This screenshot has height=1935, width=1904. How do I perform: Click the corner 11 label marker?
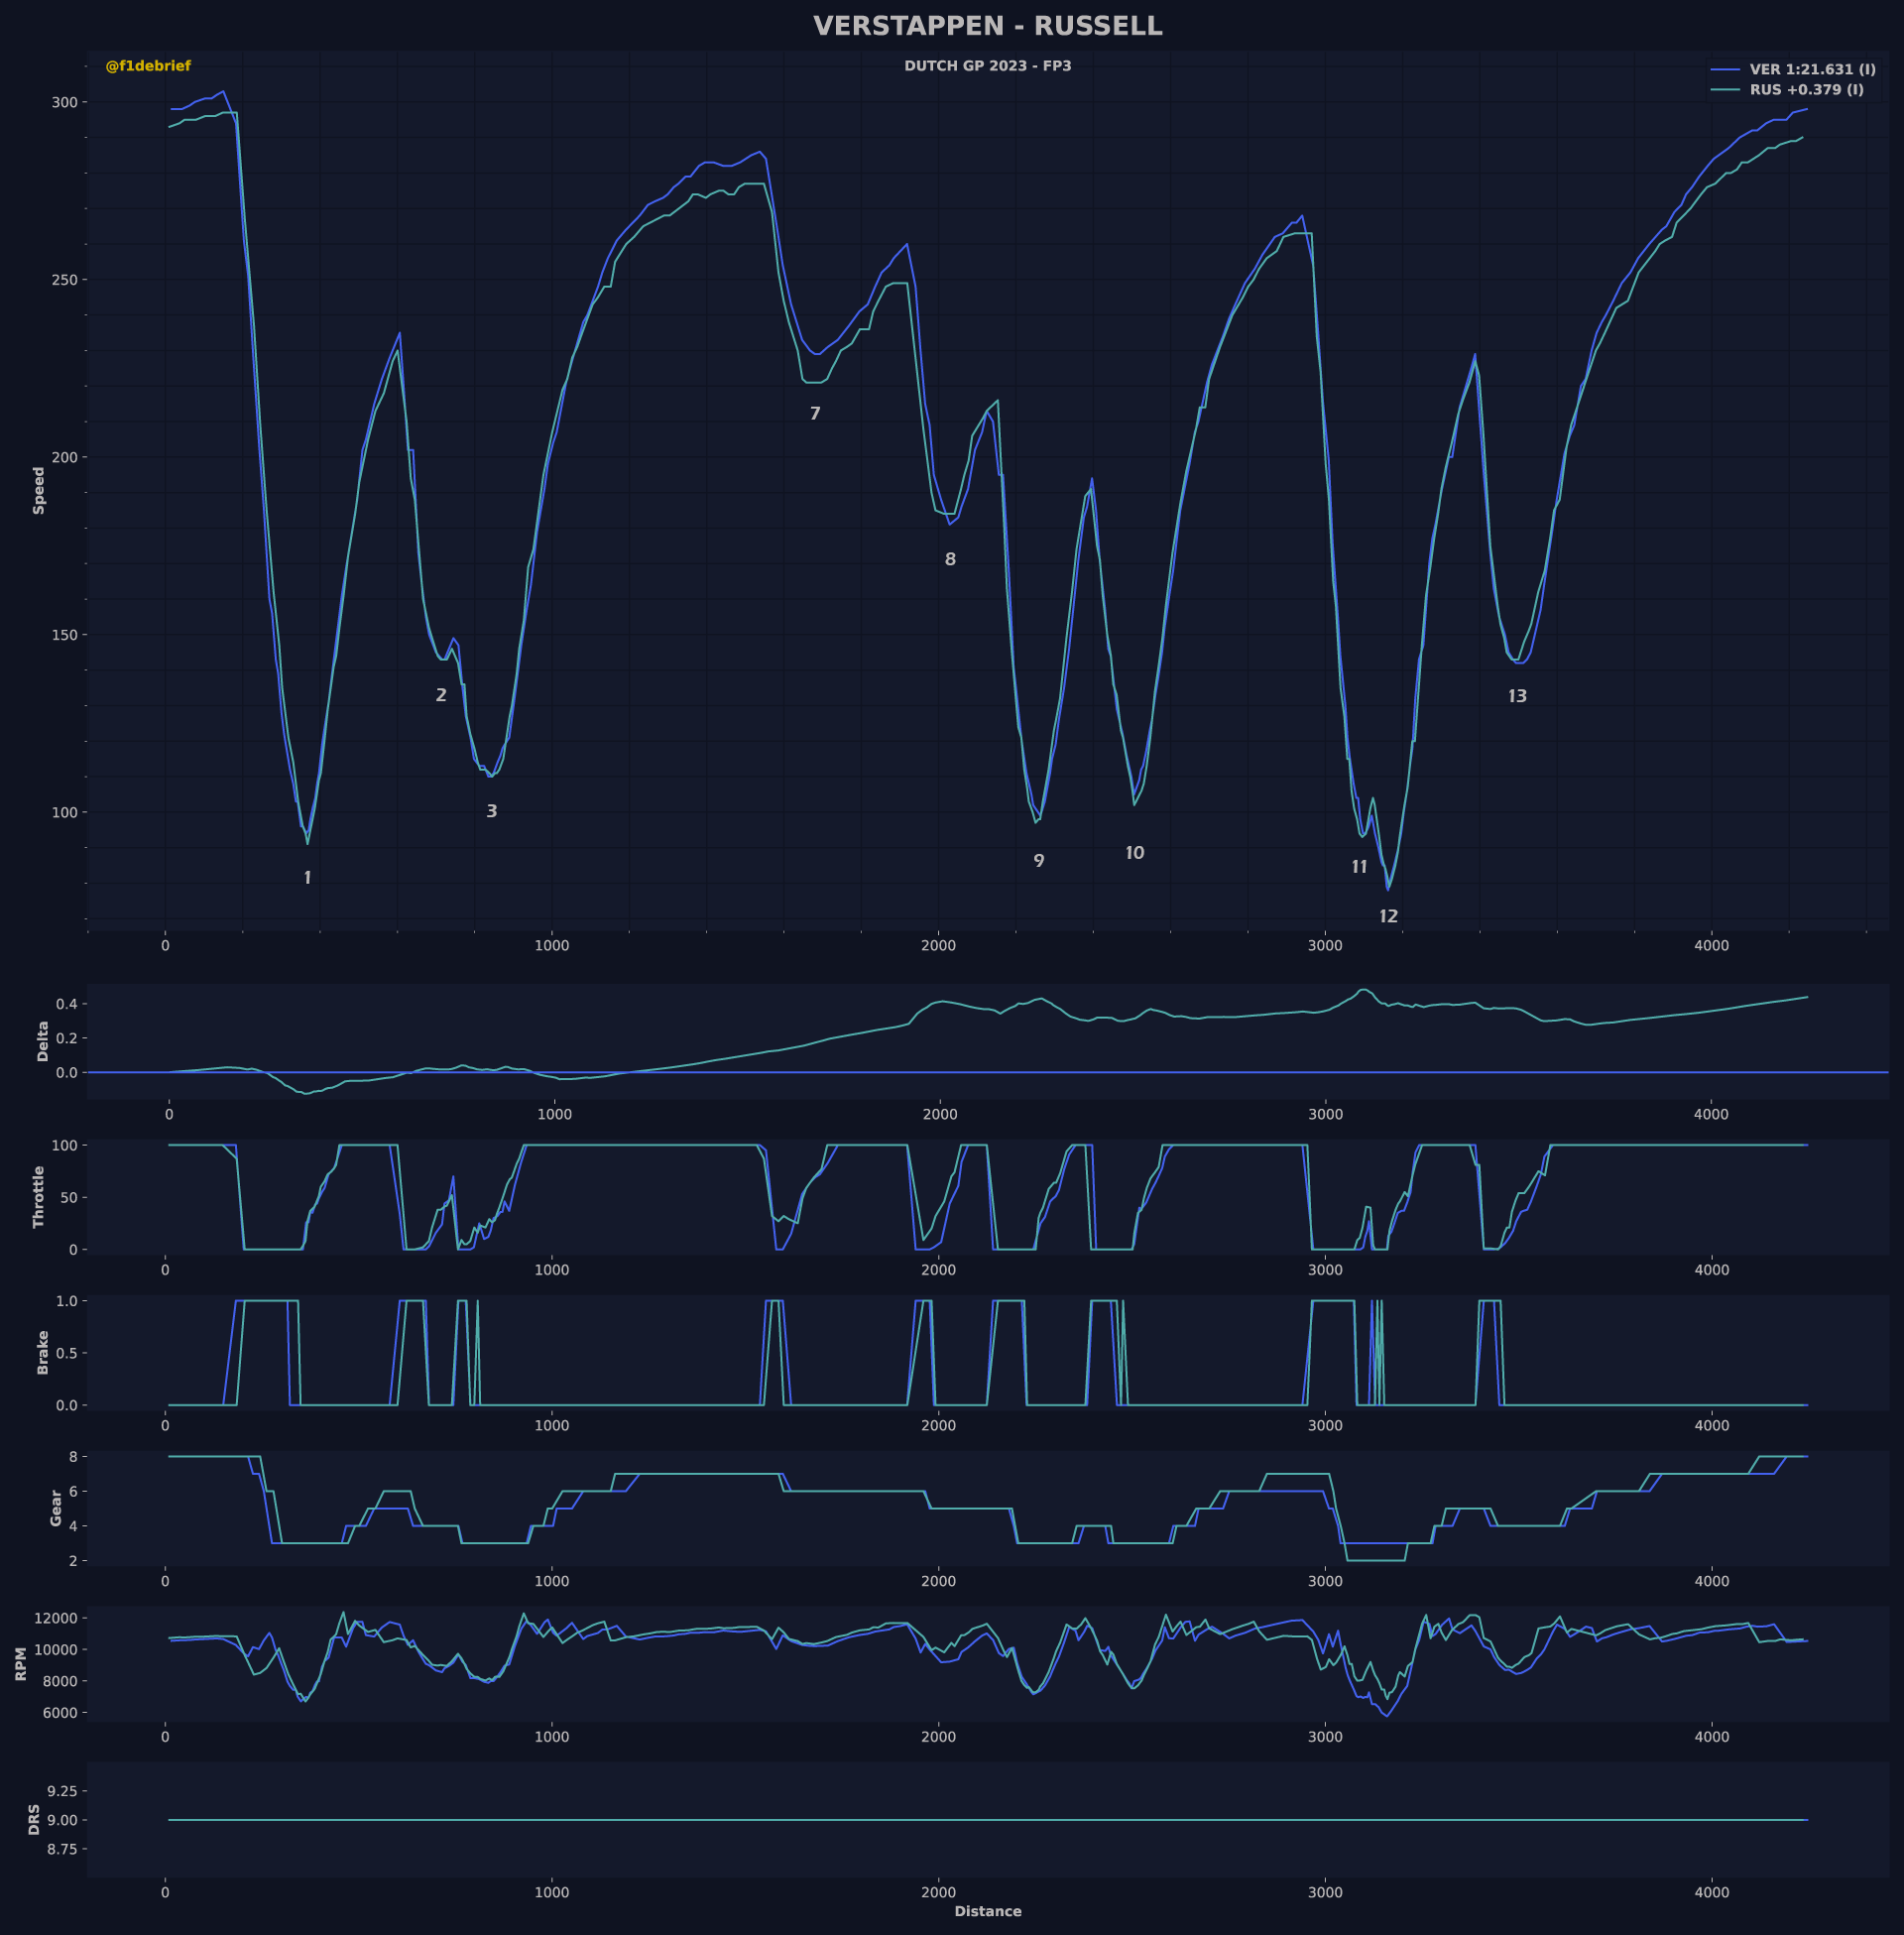[x=1359, y=867]
